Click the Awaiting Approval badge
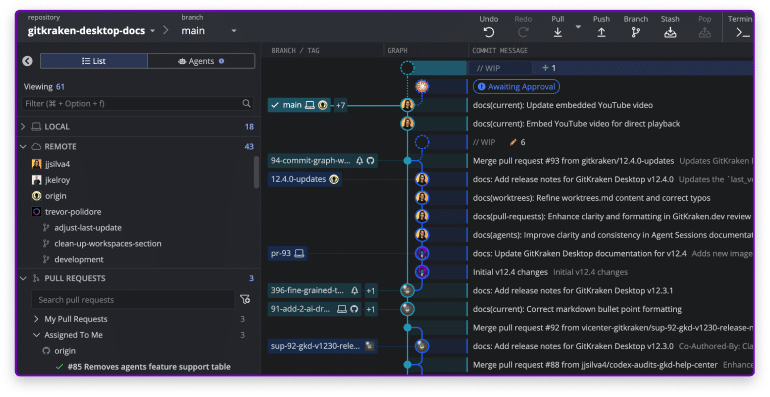This screenshot has height=397, width=770. pos(516,86)
